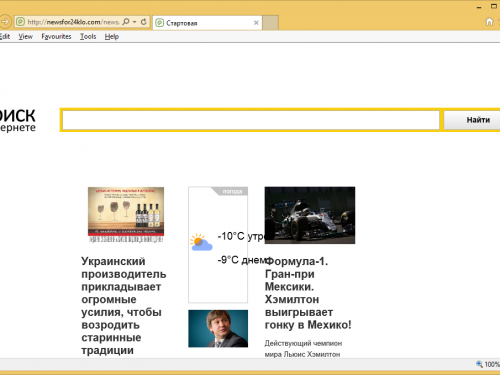Open the Формула-1 Гран-при Мексики headline

coord(308,293)
